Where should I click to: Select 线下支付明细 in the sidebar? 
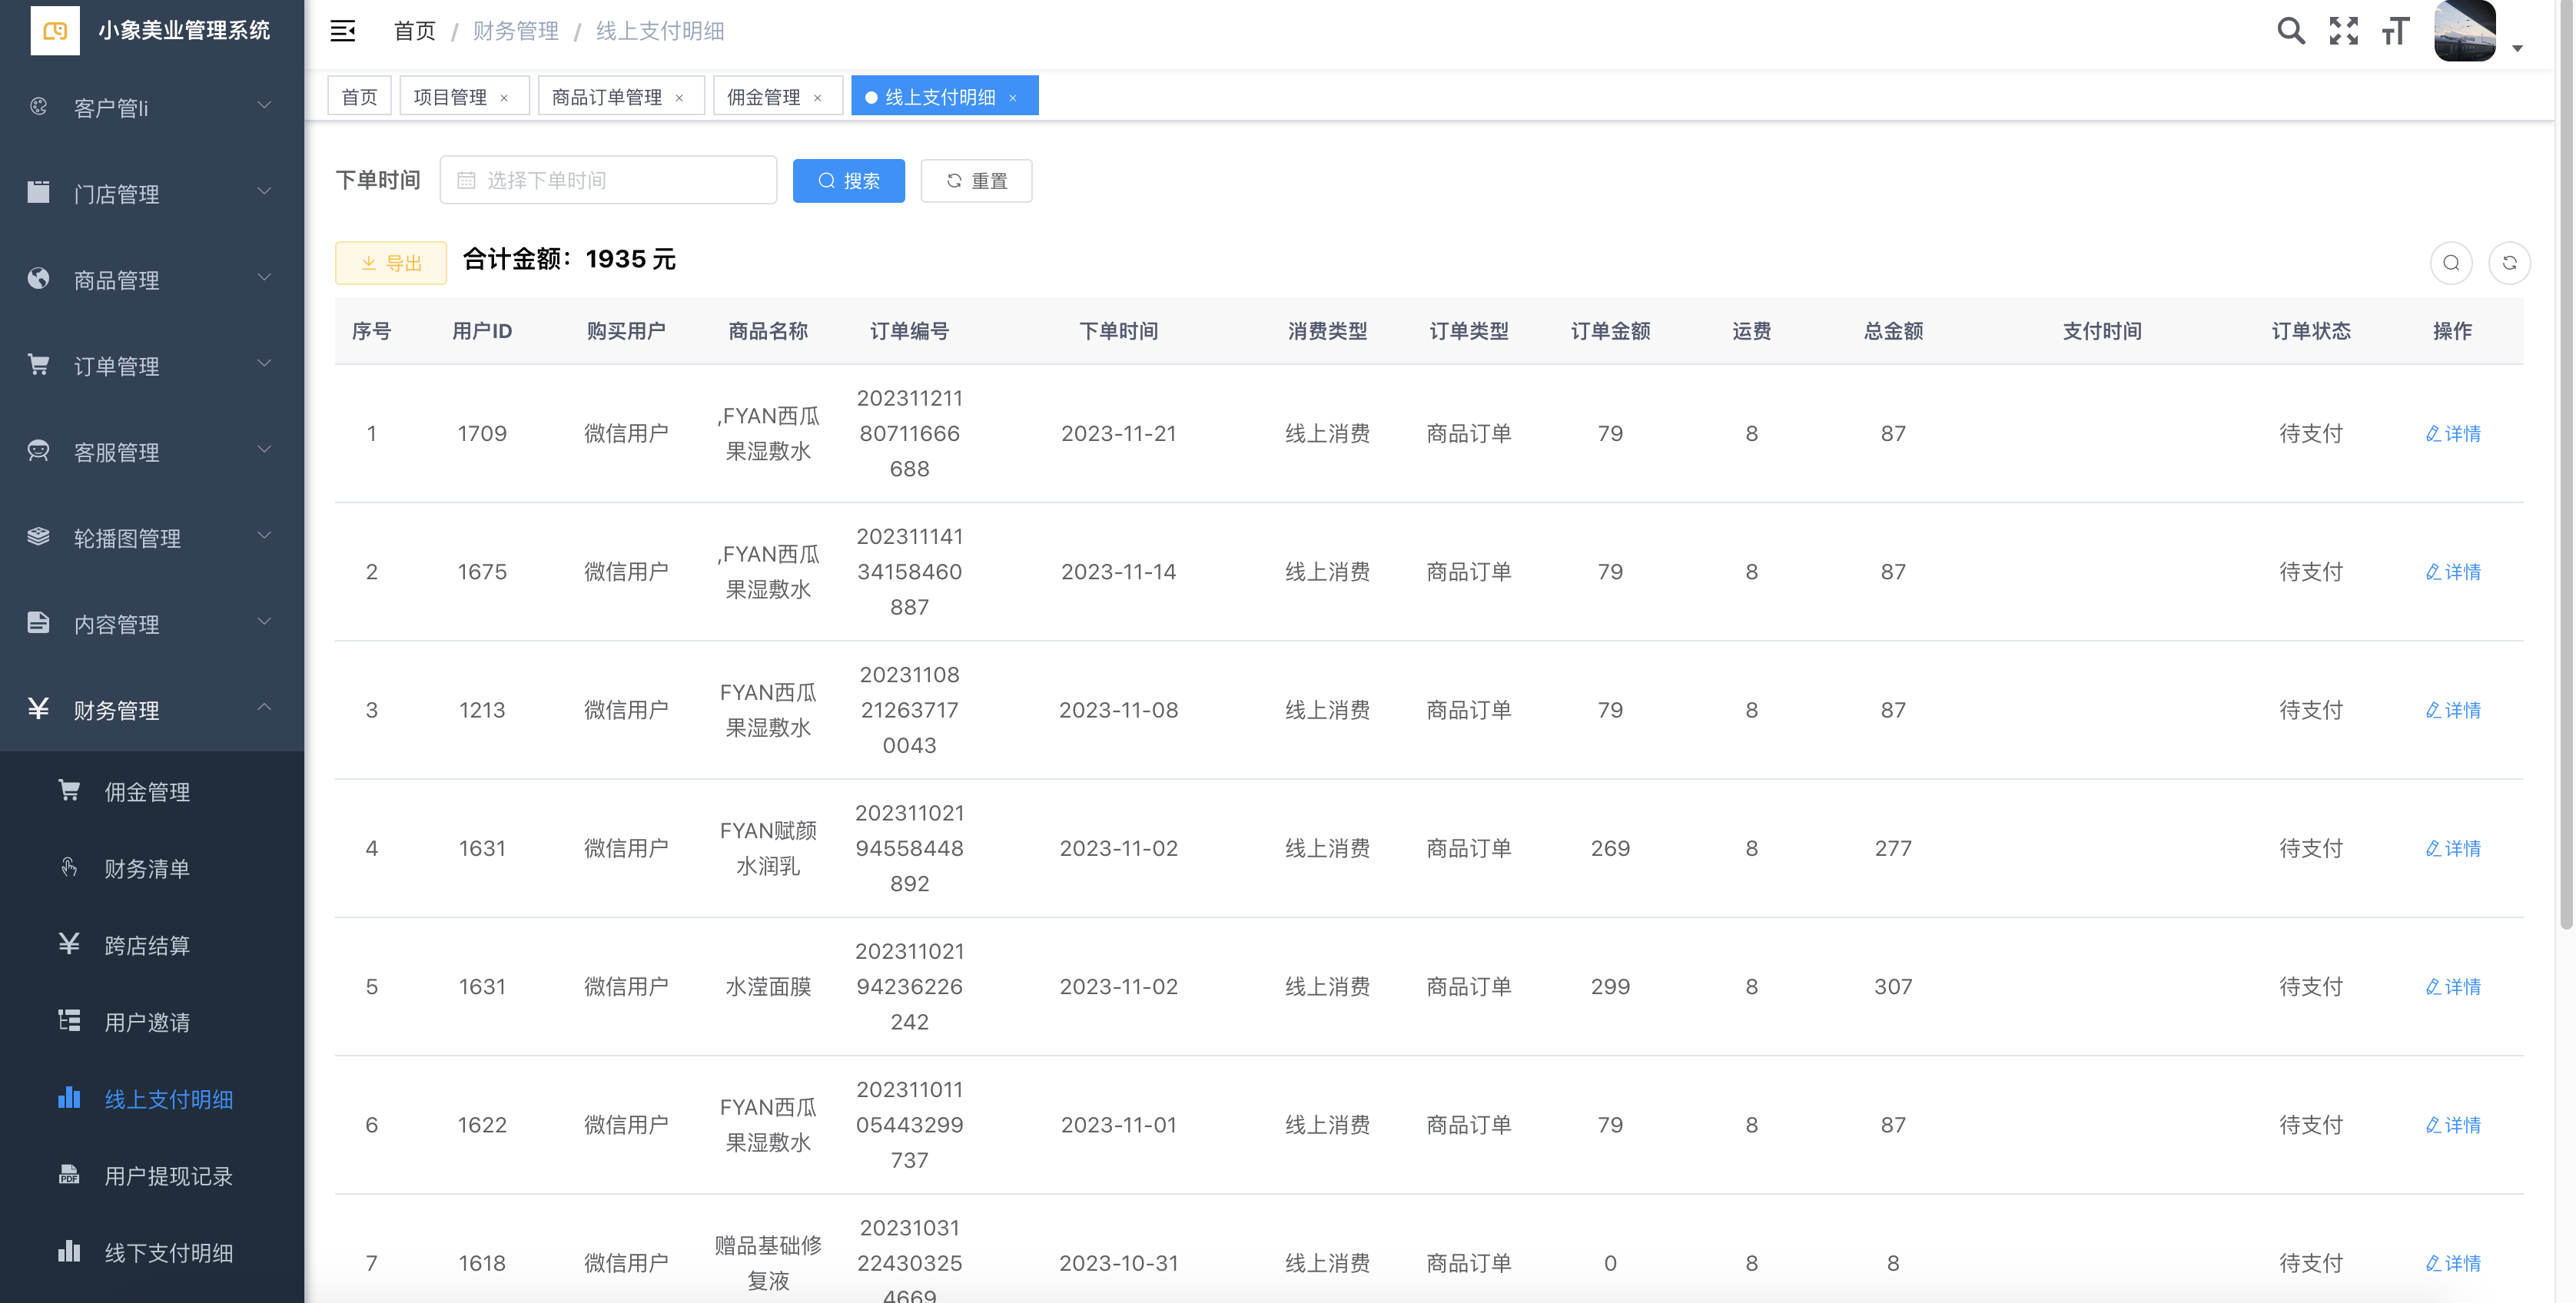coord(168,1253)
